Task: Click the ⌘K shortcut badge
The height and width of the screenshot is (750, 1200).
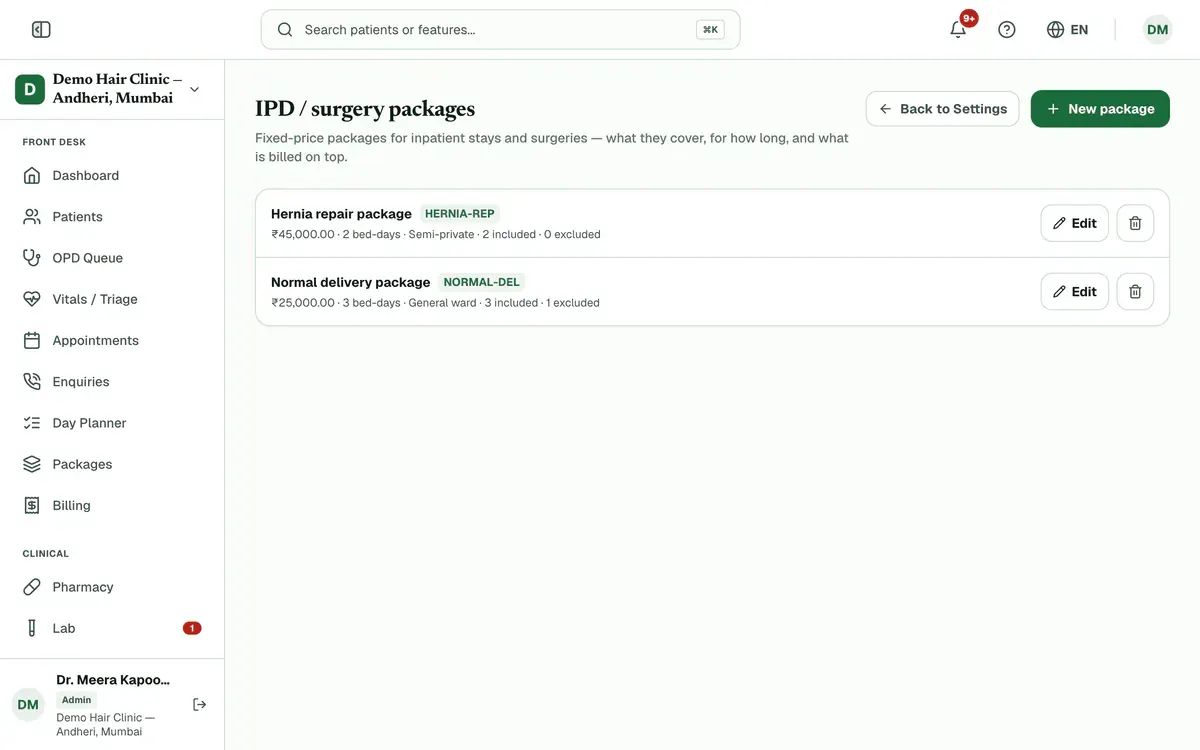Action: coord(710,30)
